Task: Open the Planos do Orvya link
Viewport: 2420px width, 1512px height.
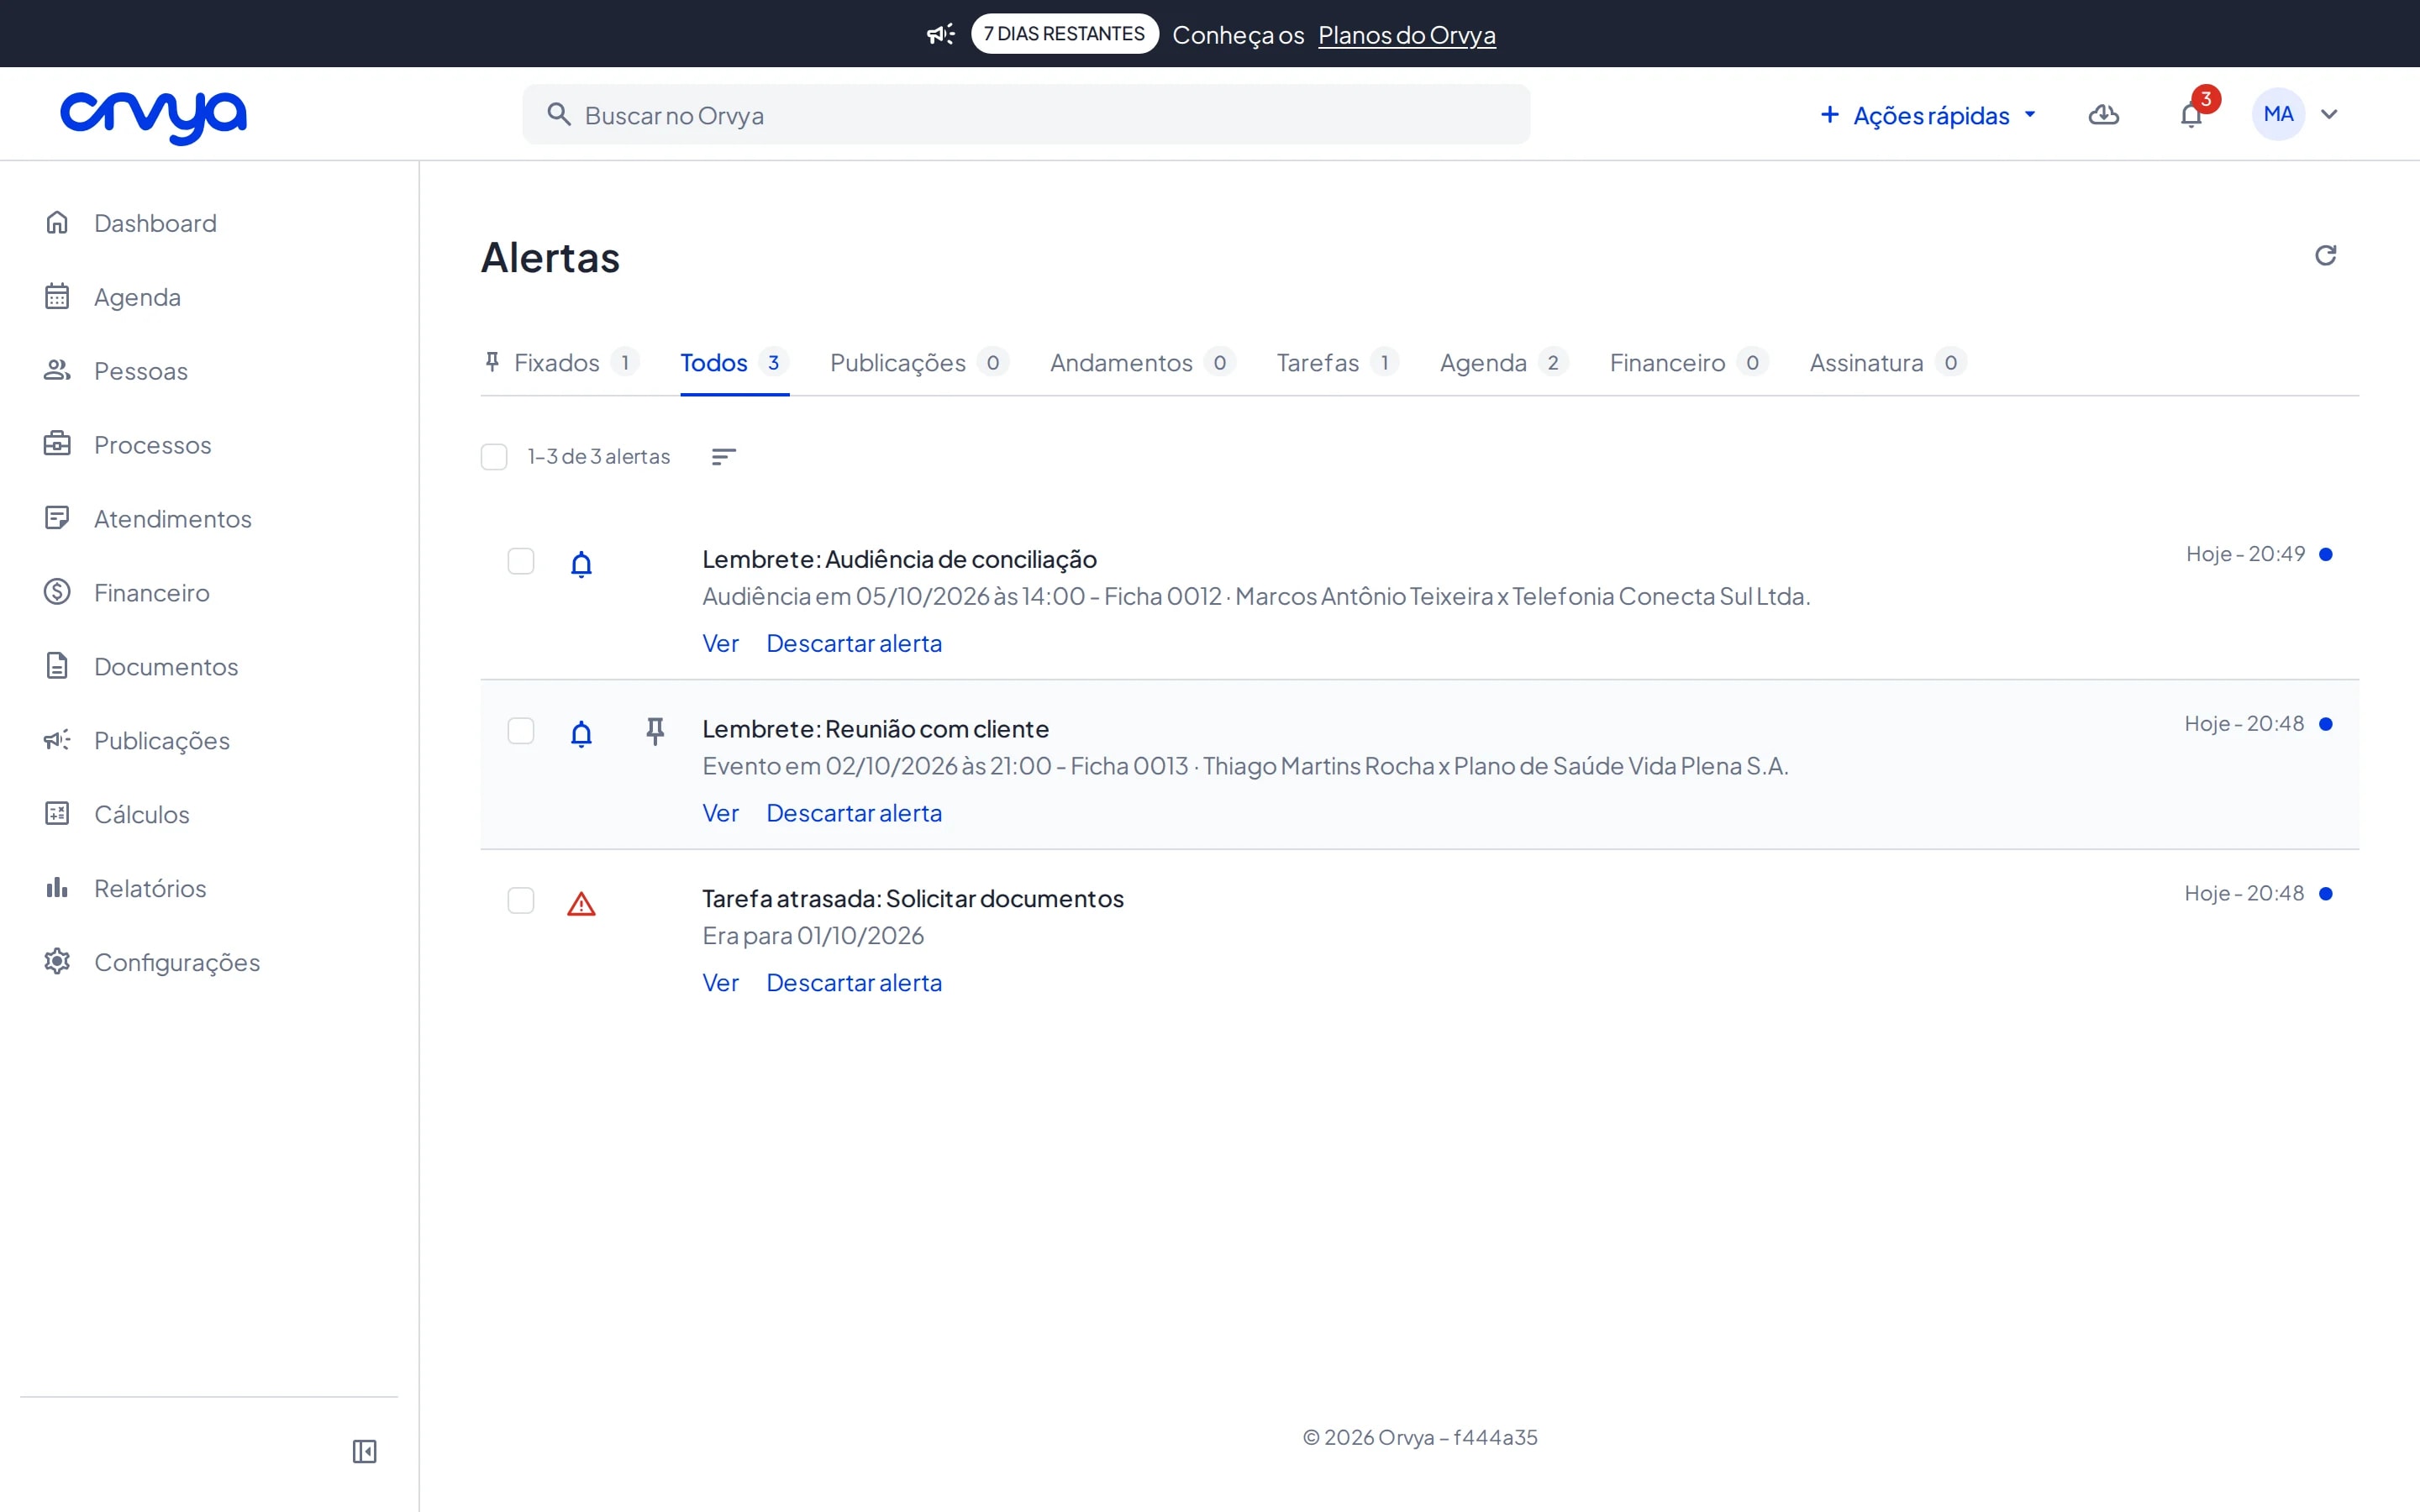Action: click(1407, 35)
